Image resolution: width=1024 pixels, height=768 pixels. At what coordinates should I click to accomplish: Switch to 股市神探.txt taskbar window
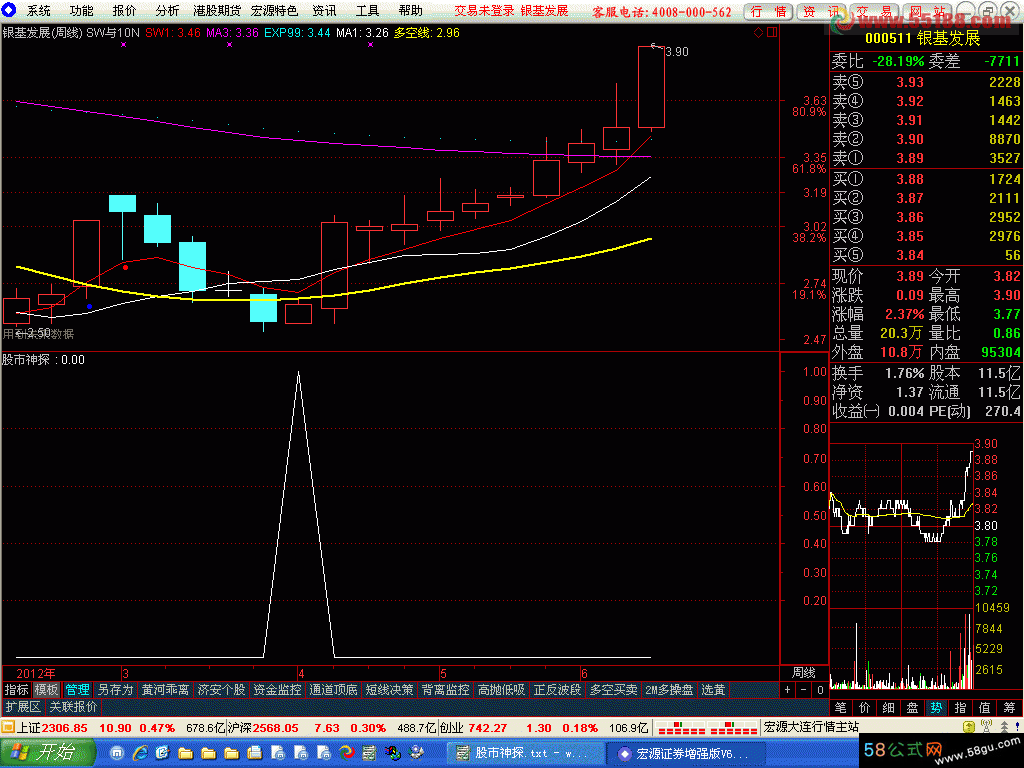coord(524,753)
